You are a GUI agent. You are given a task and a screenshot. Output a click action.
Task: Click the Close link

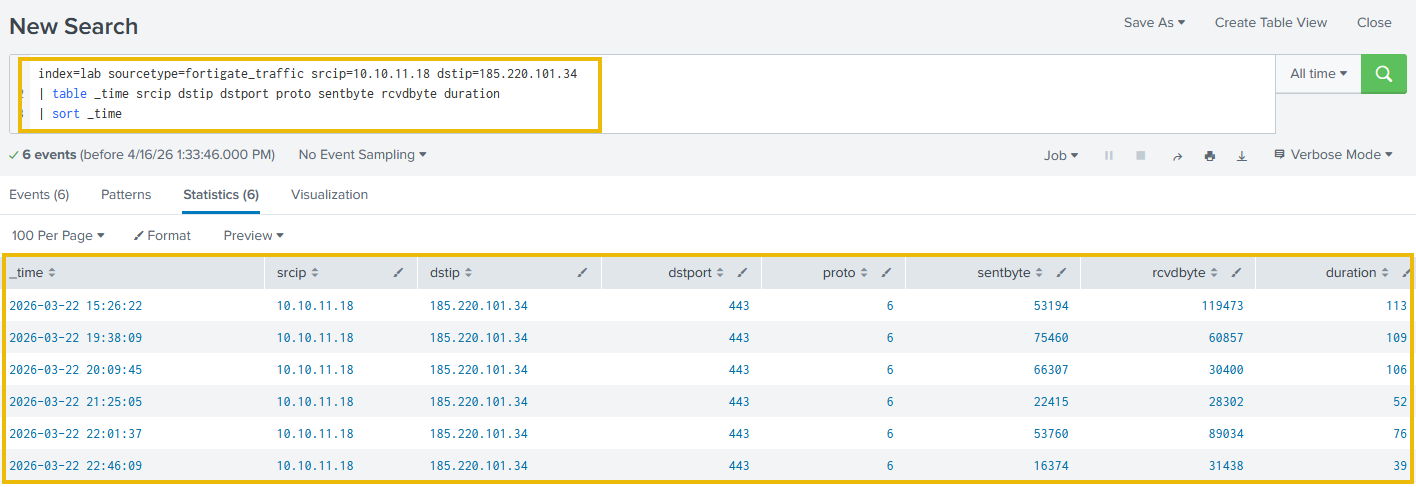coord(1374,22)
